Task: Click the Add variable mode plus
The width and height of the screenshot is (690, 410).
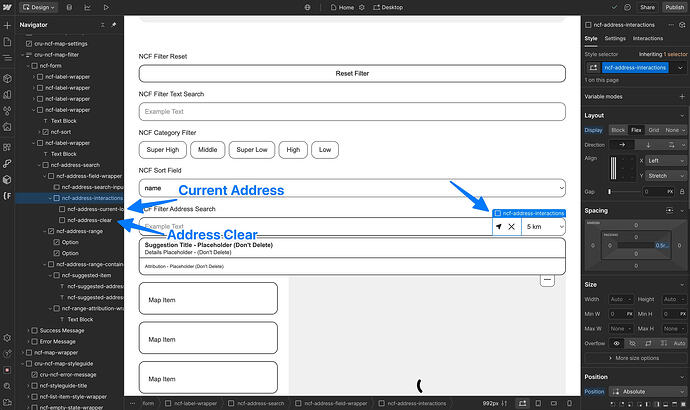Action: pyautogui.click(x=682, y=97)
